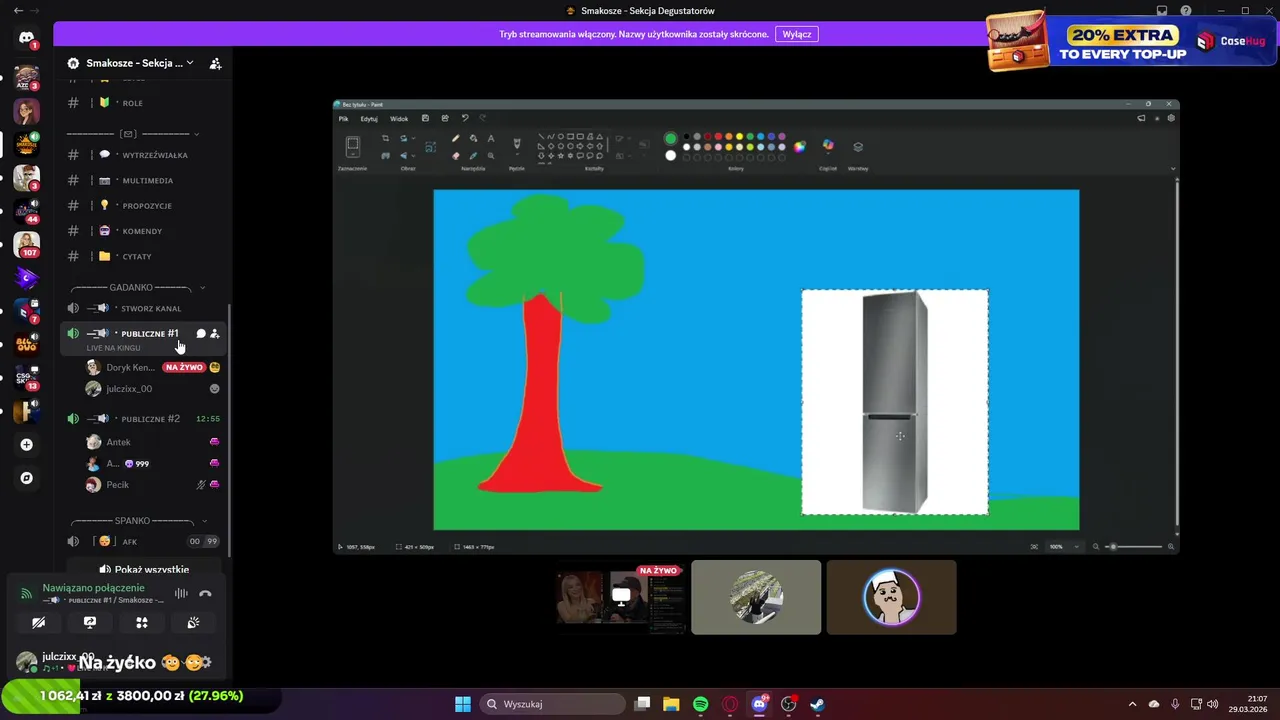Open File Explorer from the taskbar
Viewport: 1280px width, 720px height.
point(671,704)
